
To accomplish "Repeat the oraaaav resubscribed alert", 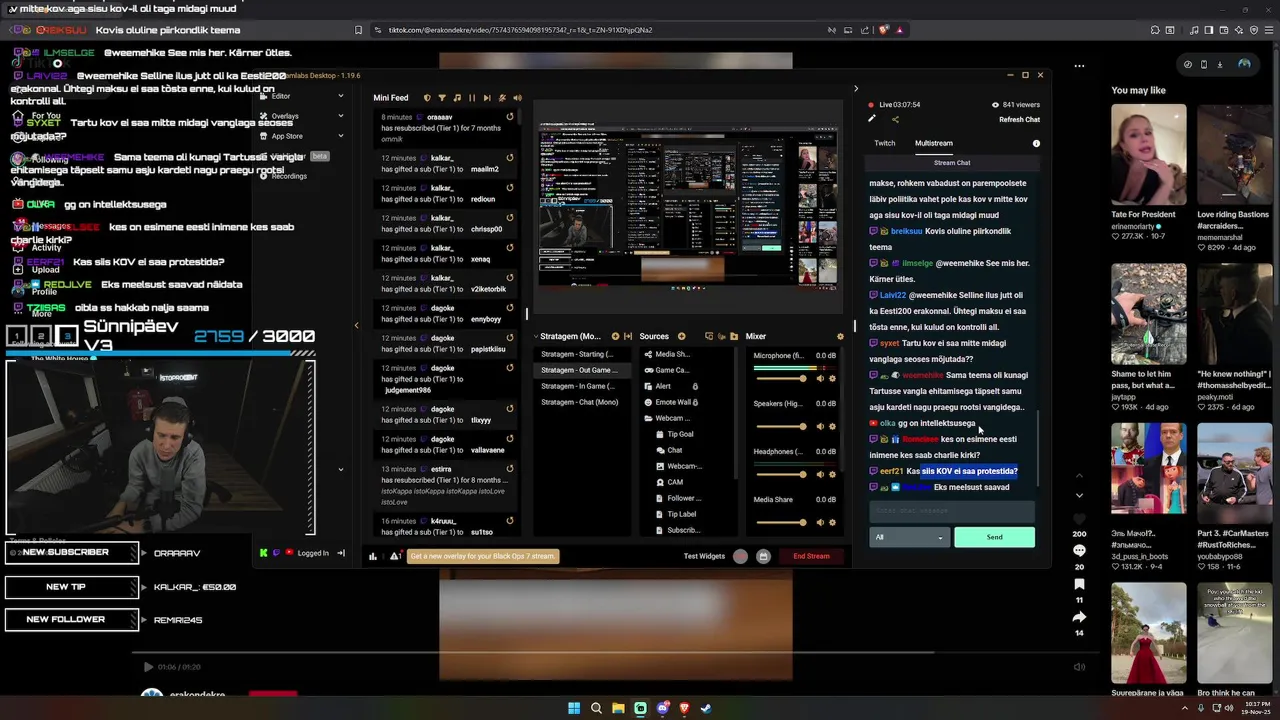I will 509,117.
